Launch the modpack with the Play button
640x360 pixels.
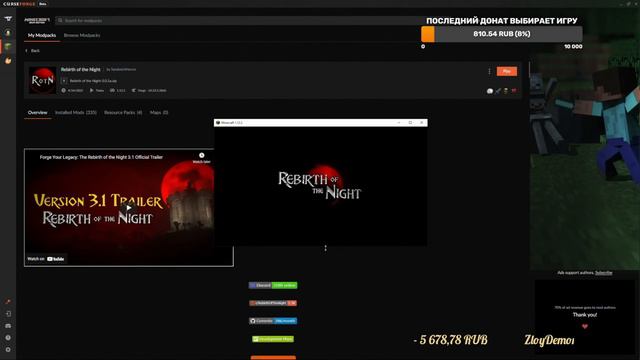click(507, 71)
